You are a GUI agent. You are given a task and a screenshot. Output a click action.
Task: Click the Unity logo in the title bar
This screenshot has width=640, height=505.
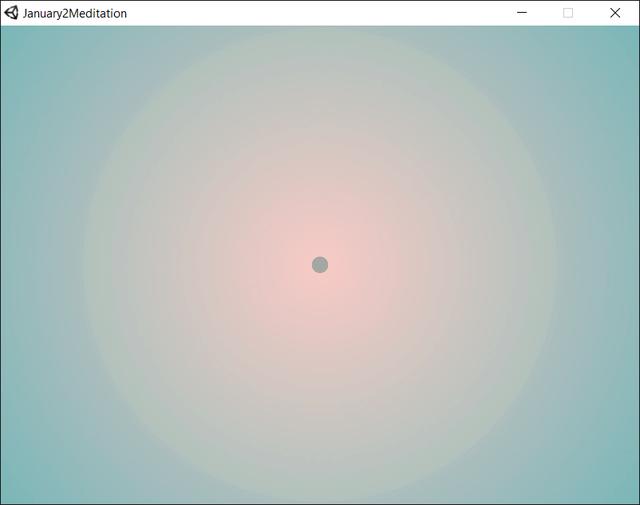11,13
